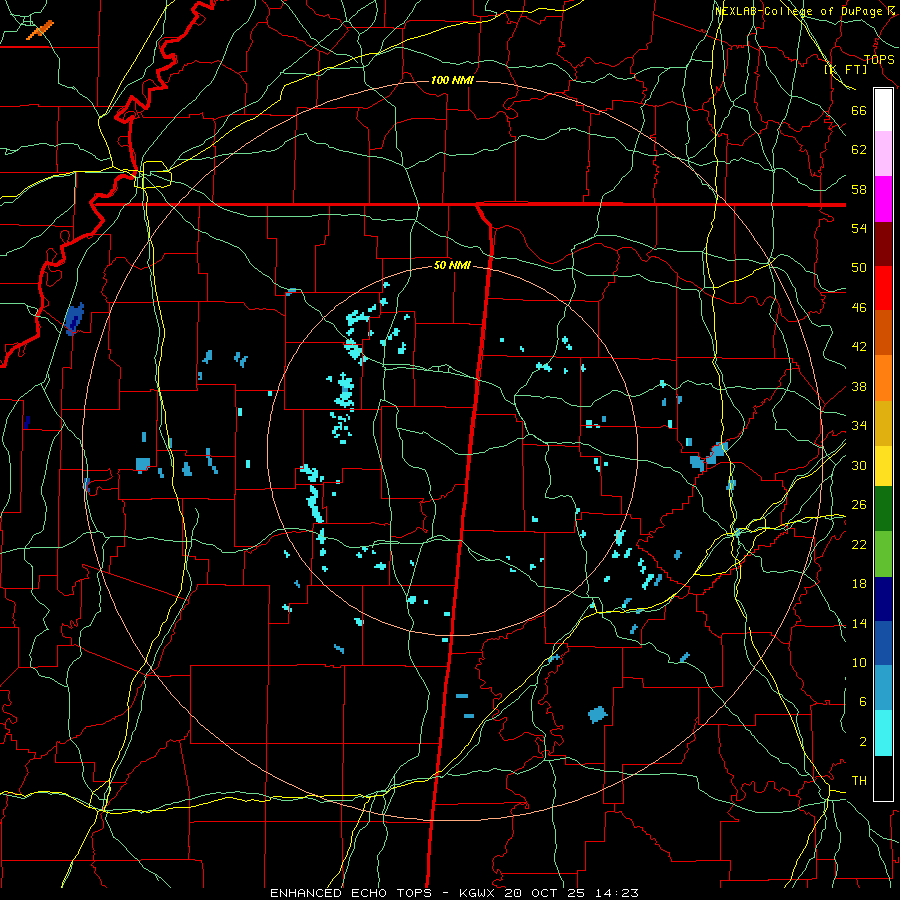This screenshot has width=900, height=900.
Task: Select the light pink legend swatch
Action: [x=883, y=154]
